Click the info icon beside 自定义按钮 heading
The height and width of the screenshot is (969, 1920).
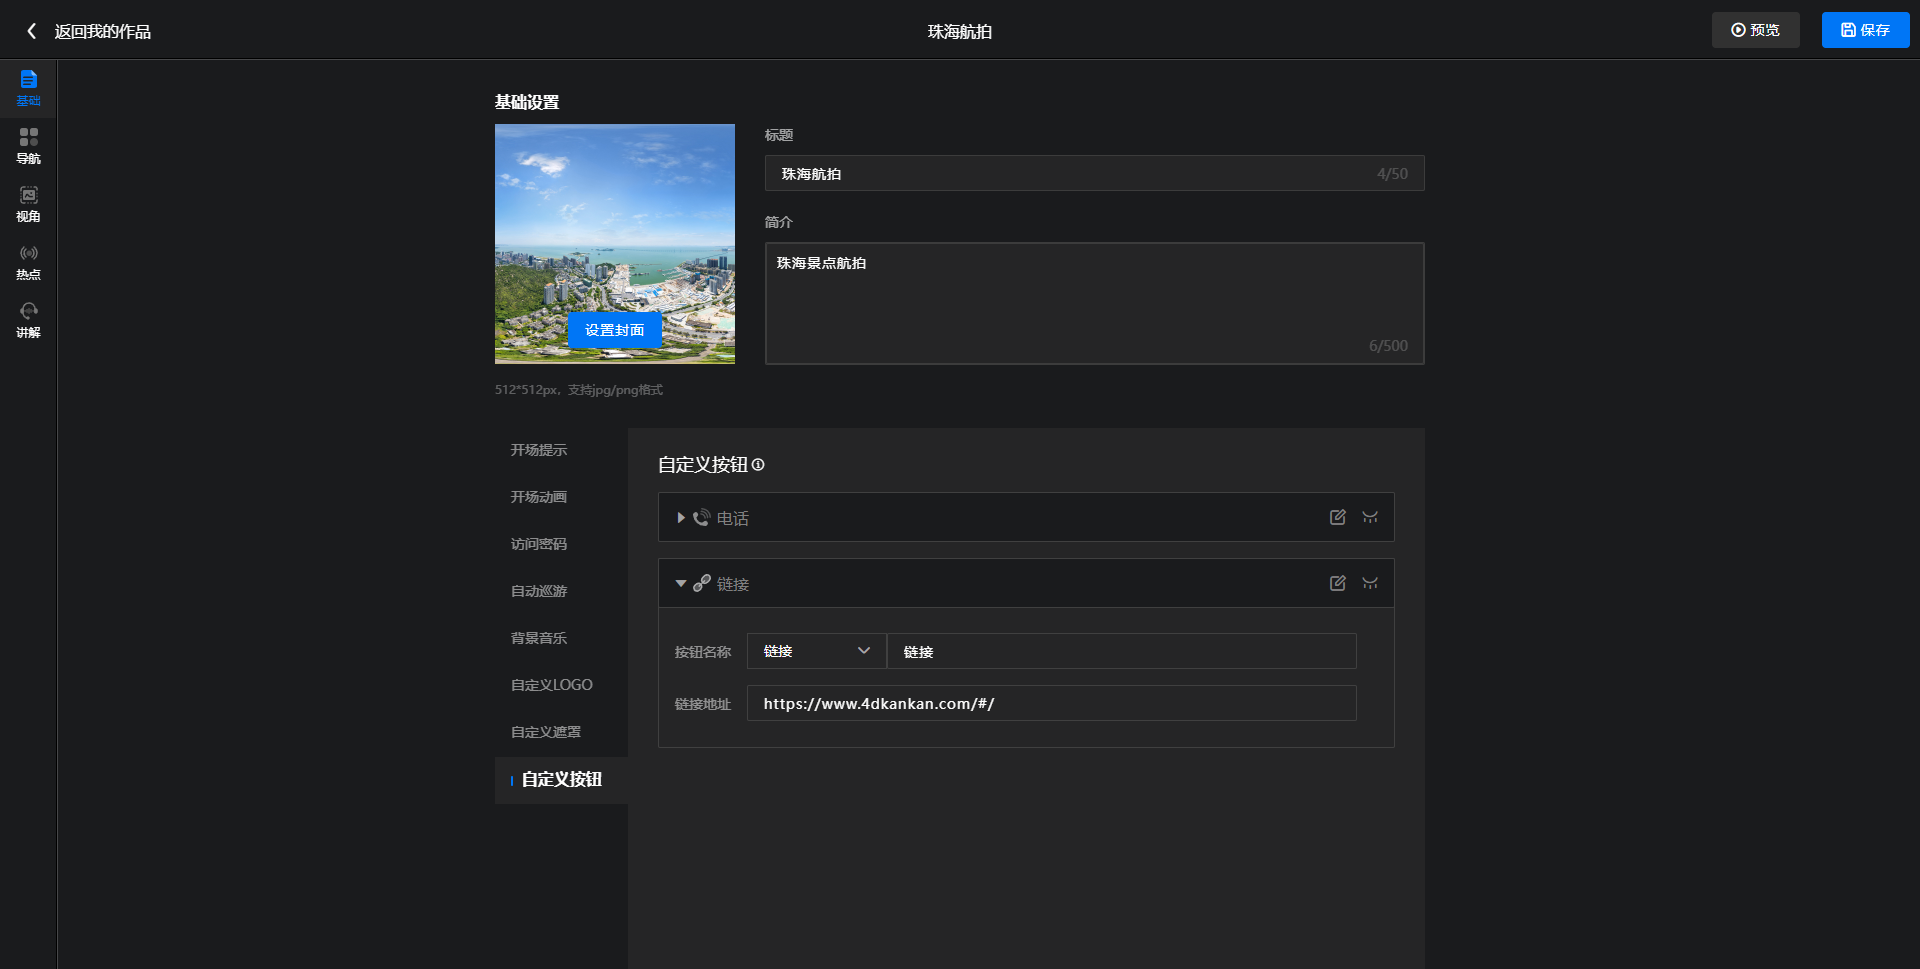758,465
